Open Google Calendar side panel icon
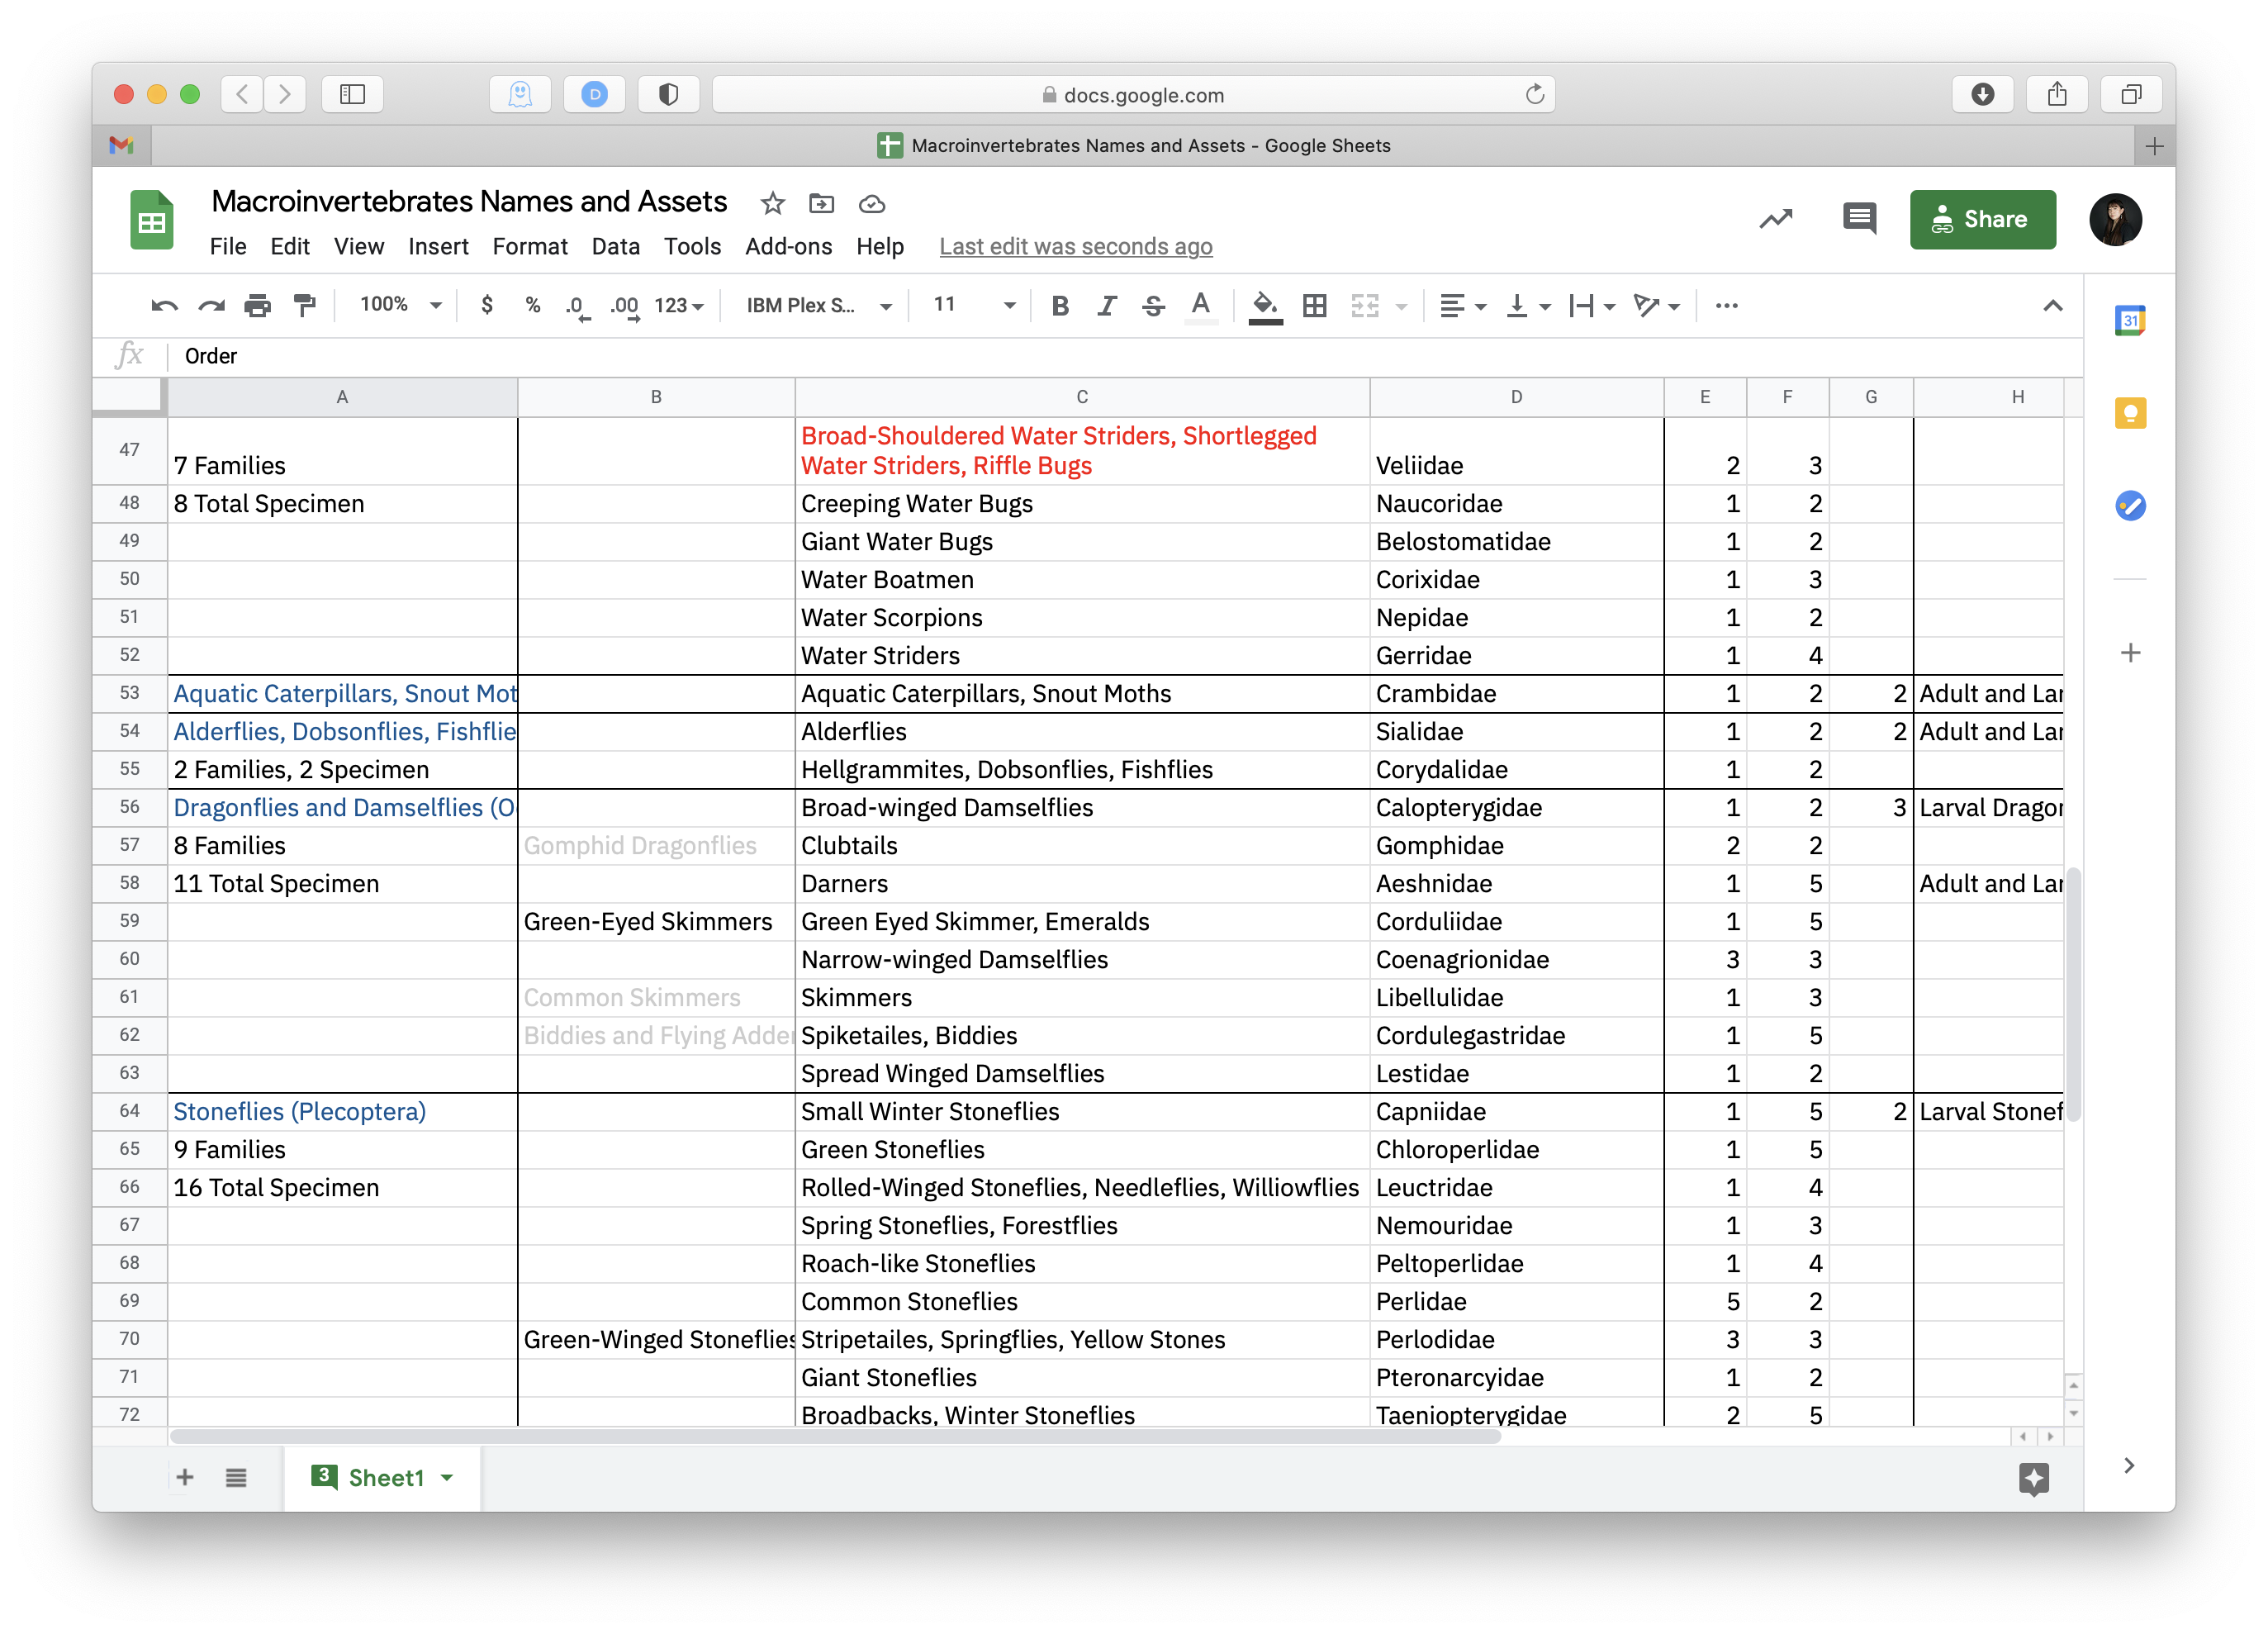 (x=2130, y=320)
